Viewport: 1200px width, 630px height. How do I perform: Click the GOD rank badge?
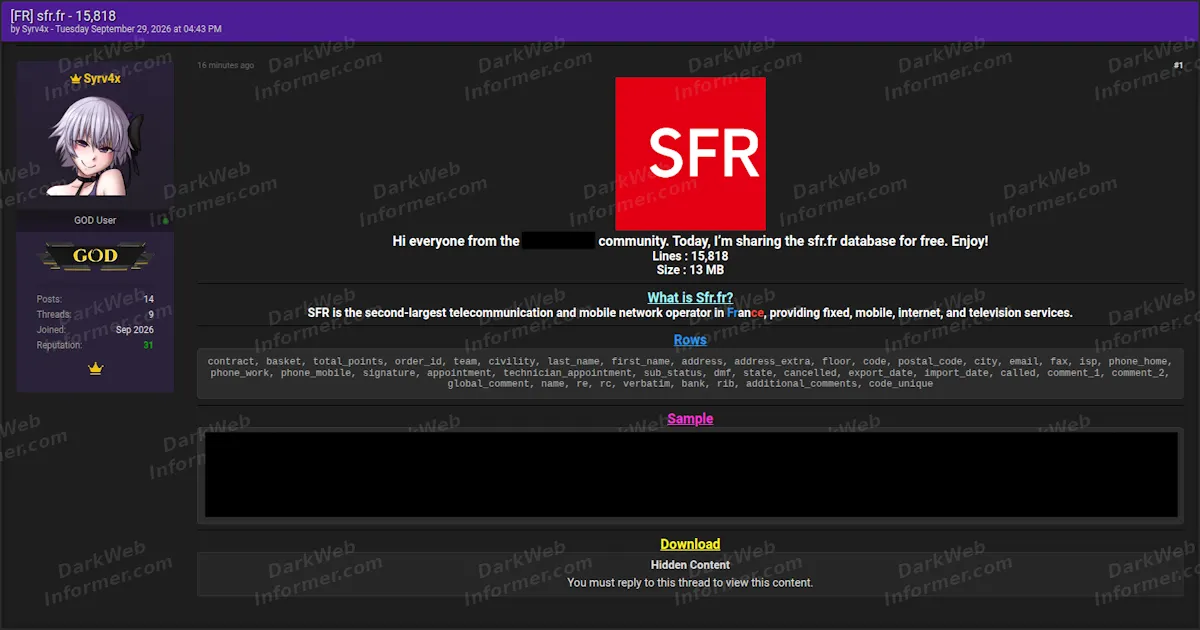(x=96, y=256)
